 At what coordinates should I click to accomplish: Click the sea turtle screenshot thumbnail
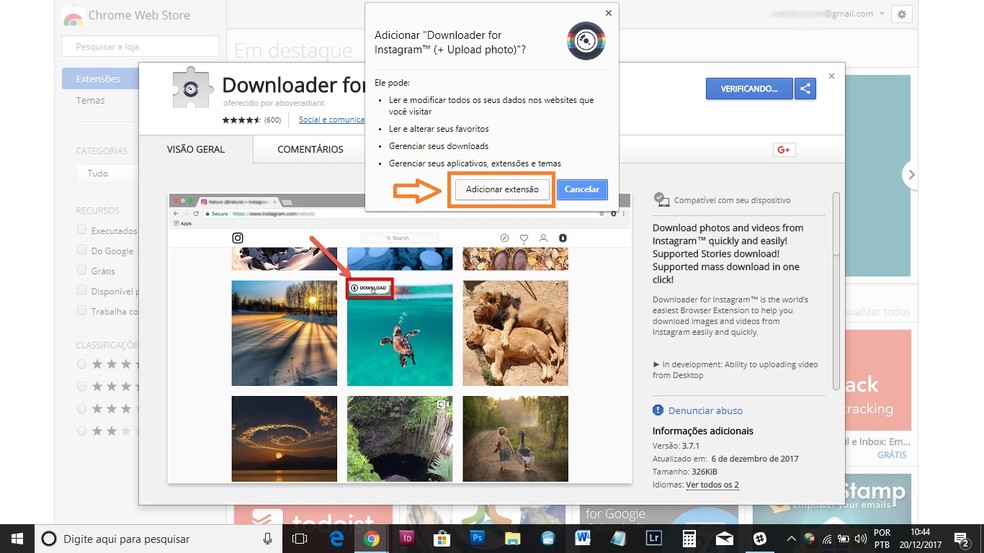click(x=400, y=333)
